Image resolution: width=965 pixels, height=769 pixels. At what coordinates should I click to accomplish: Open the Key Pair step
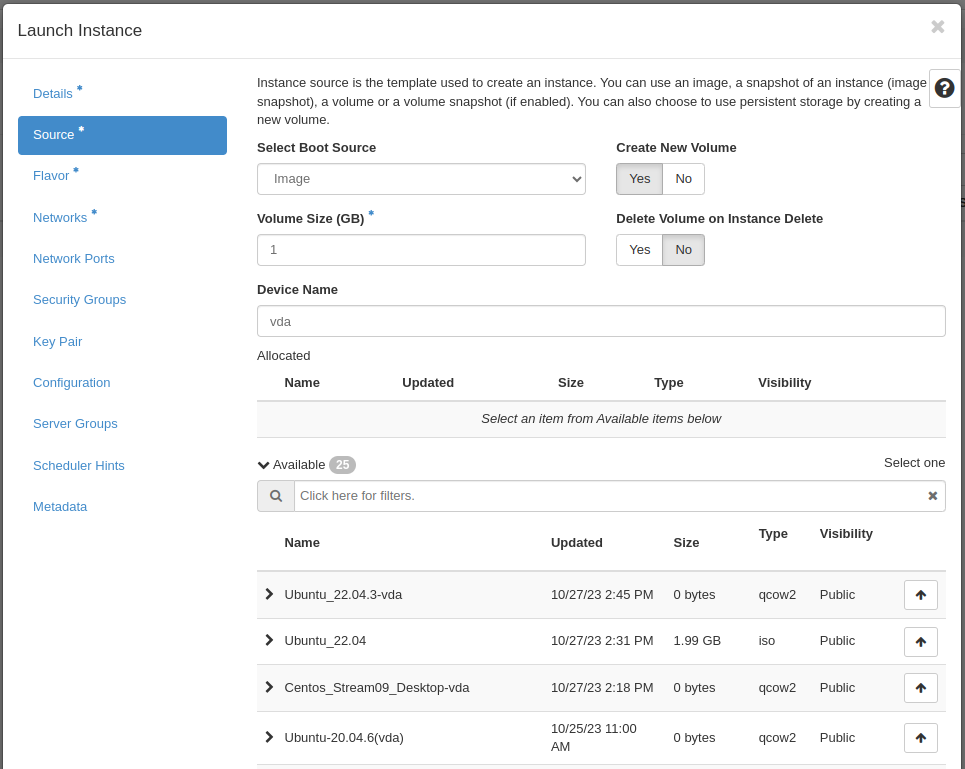tap(57, 341)
